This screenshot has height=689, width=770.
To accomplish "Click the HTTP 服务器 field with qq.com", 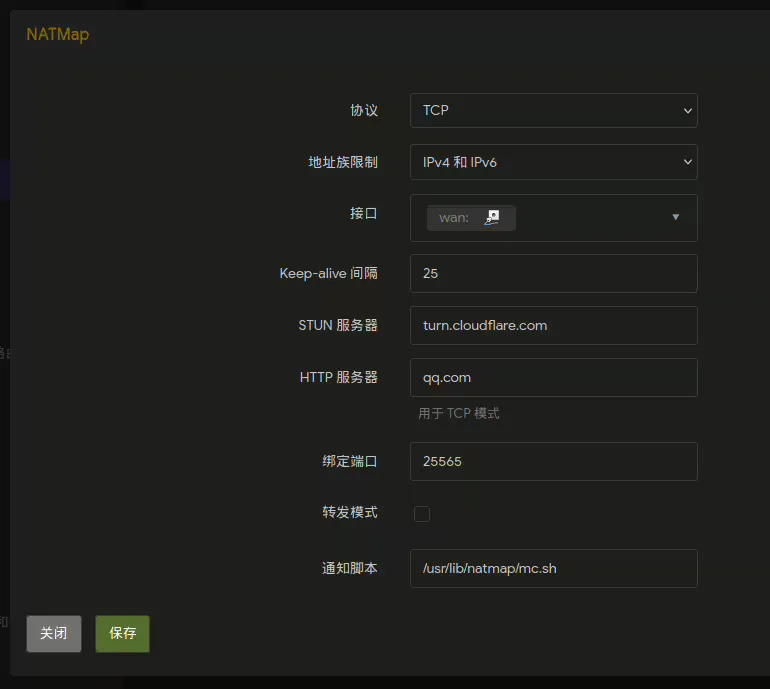I will coord(553,378).
